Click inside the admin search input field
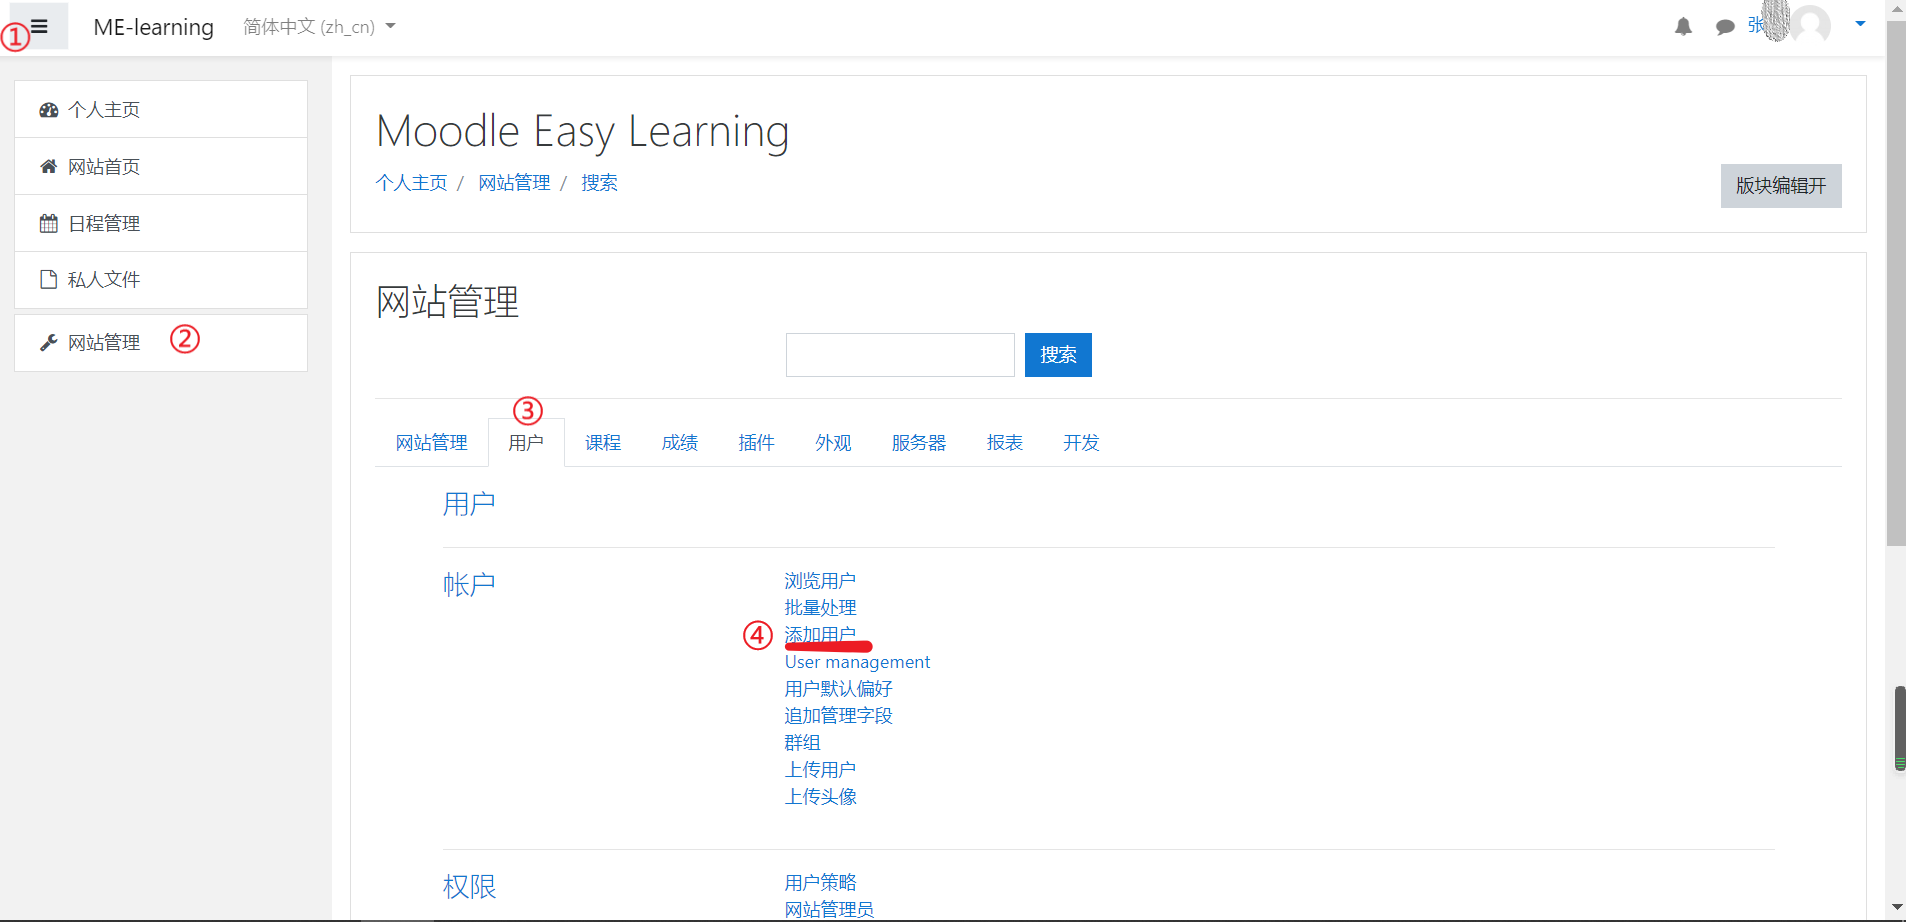 point(899,354)
